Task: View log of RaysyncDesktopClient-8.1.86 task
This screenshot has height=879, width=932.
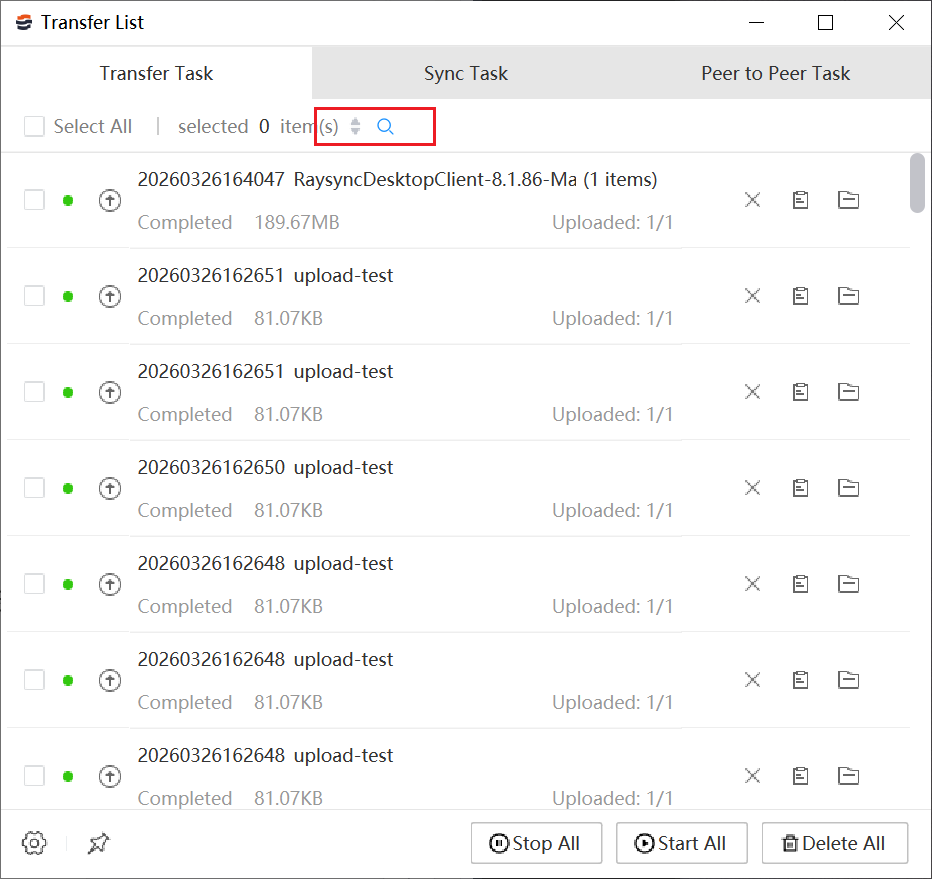Action: pos(800,200)
